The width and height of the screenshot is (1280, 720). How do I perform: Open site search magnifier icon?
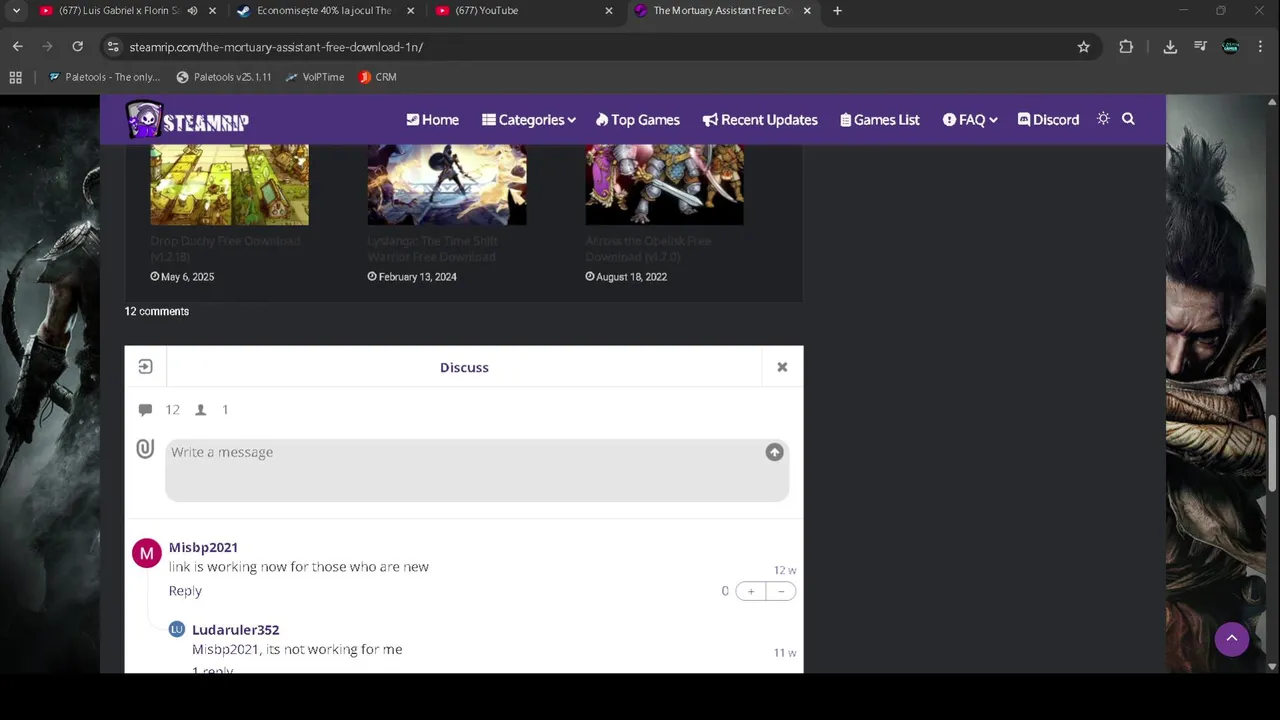pyautogui.click(x=1128, y=119)
